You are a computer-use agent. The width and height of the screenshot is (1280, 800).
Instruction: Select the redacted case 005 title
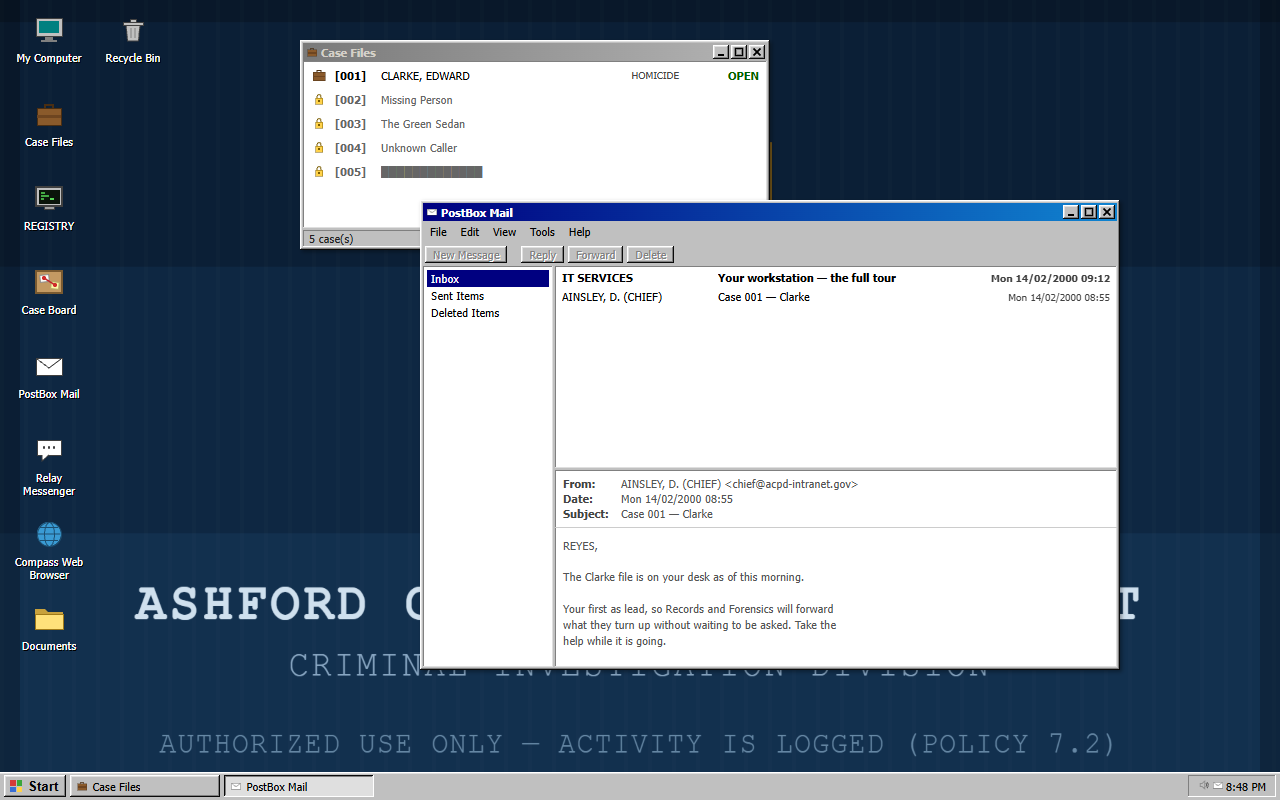click(432, 172)
